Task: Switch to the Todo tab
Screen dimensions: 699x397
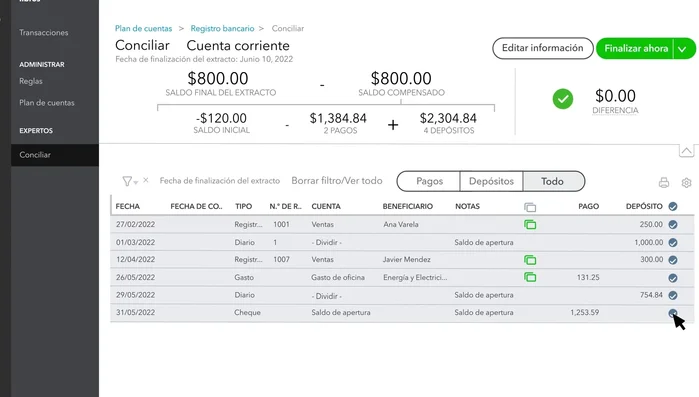Action: click(x=553, y=181)
